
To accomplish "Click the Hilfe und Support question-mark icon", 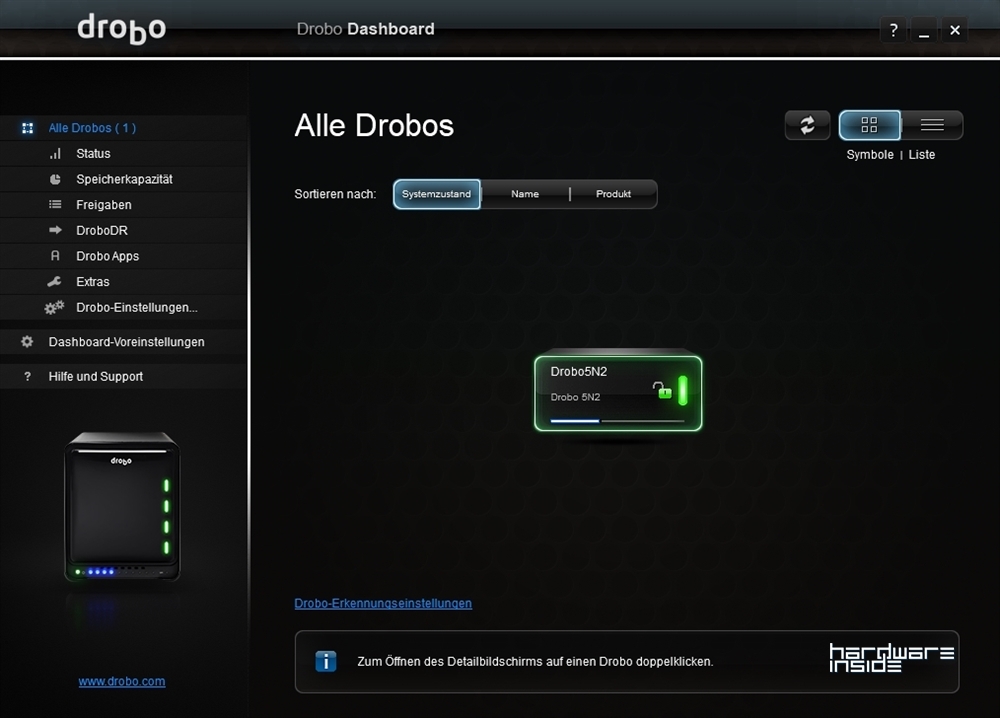I will [x=27, y=376].
